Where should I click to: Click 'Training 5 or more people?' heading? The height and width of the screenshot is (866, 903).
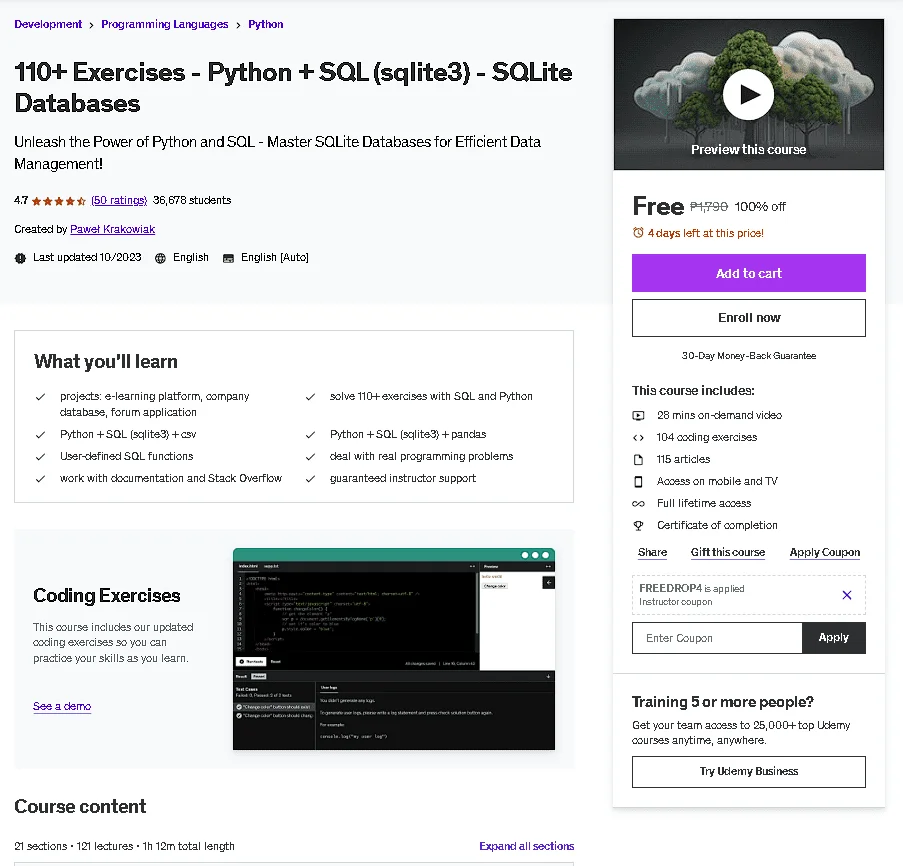pyautogui.click(x=723, y=702)
